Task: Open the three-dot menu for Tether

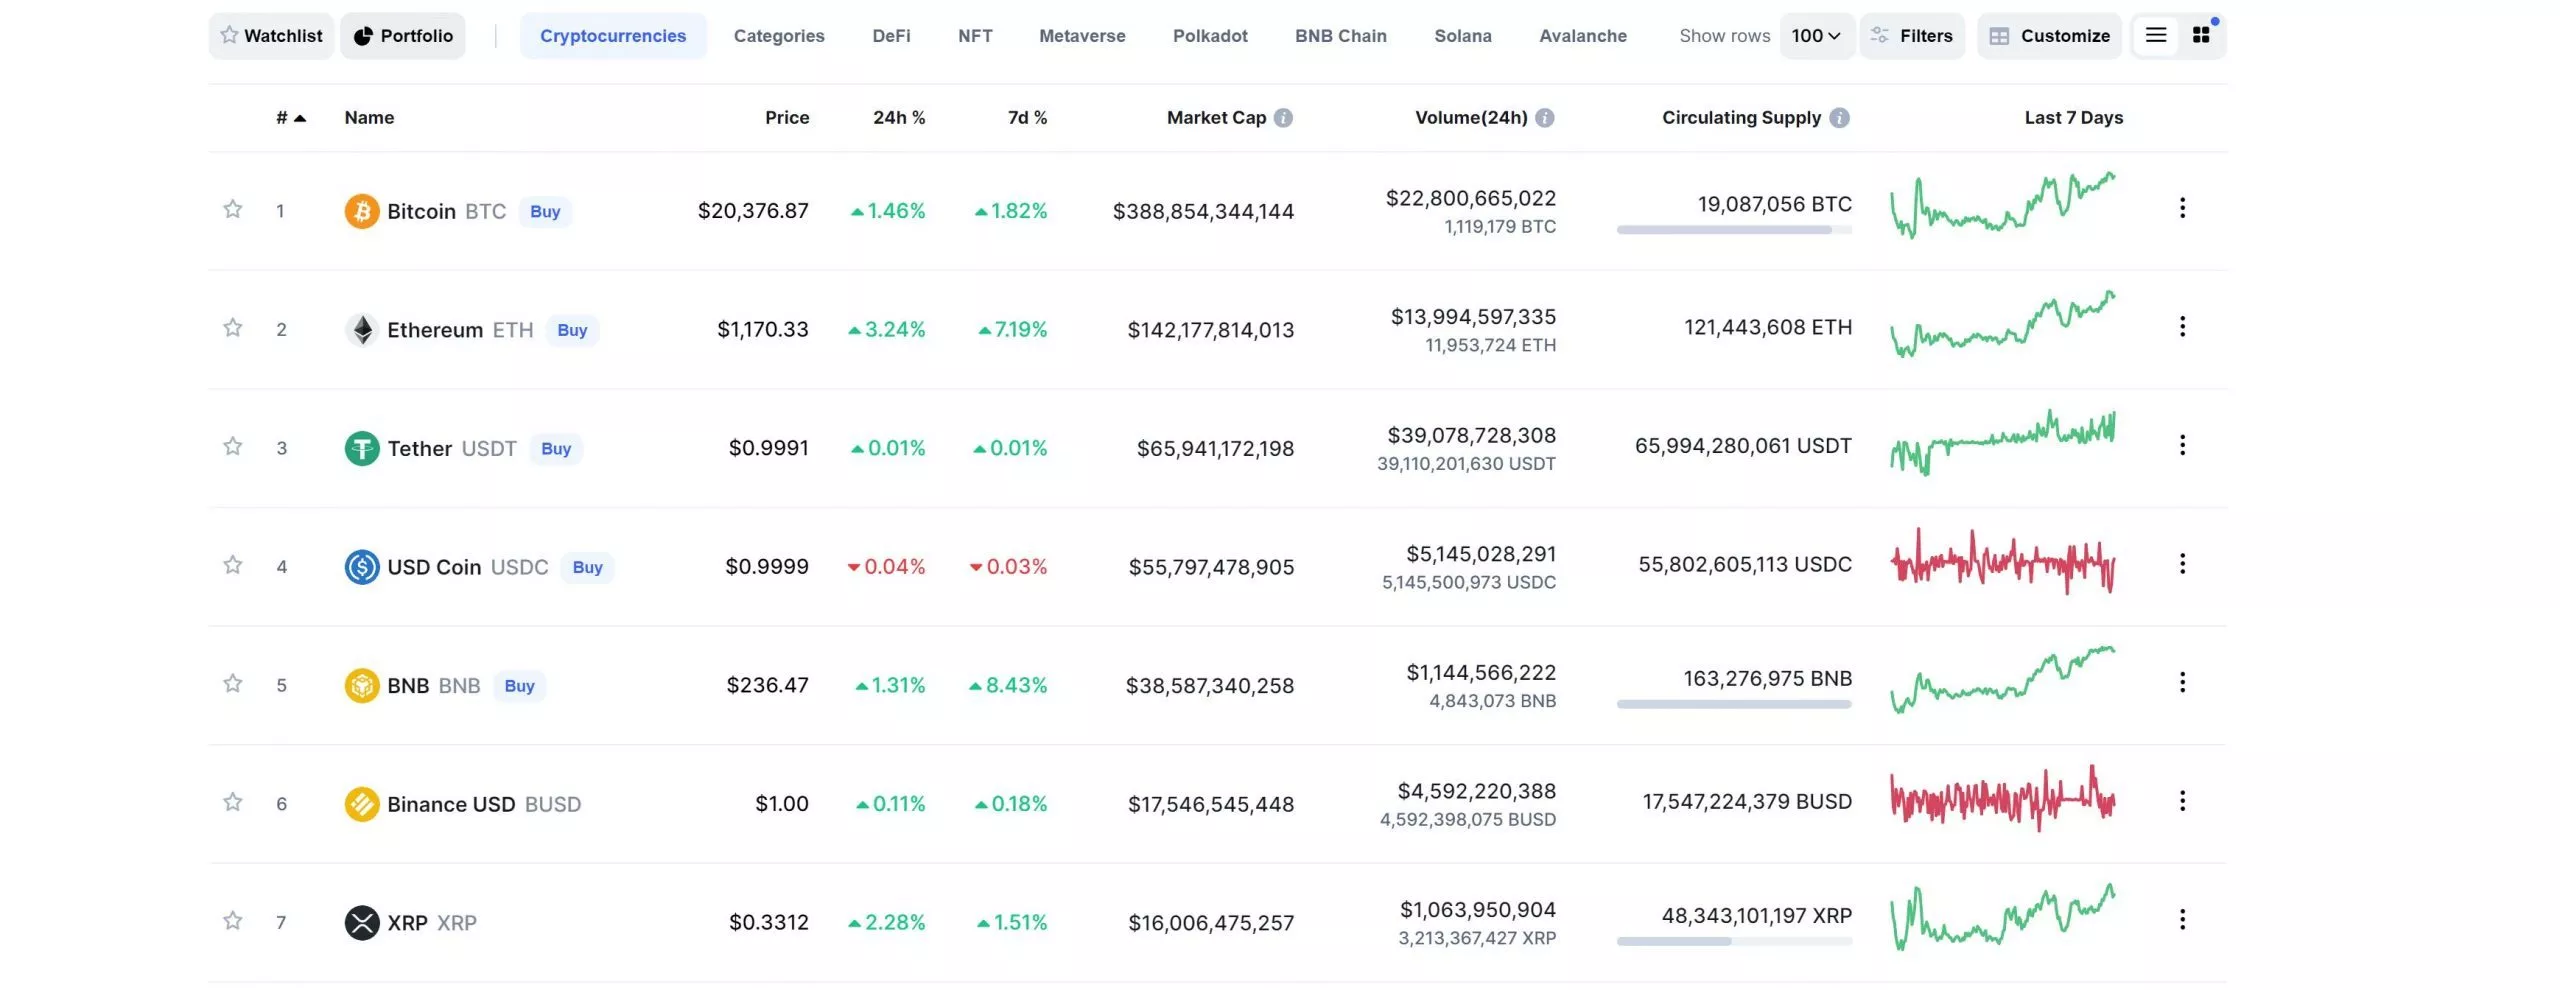Action: tap(2182, 445)
